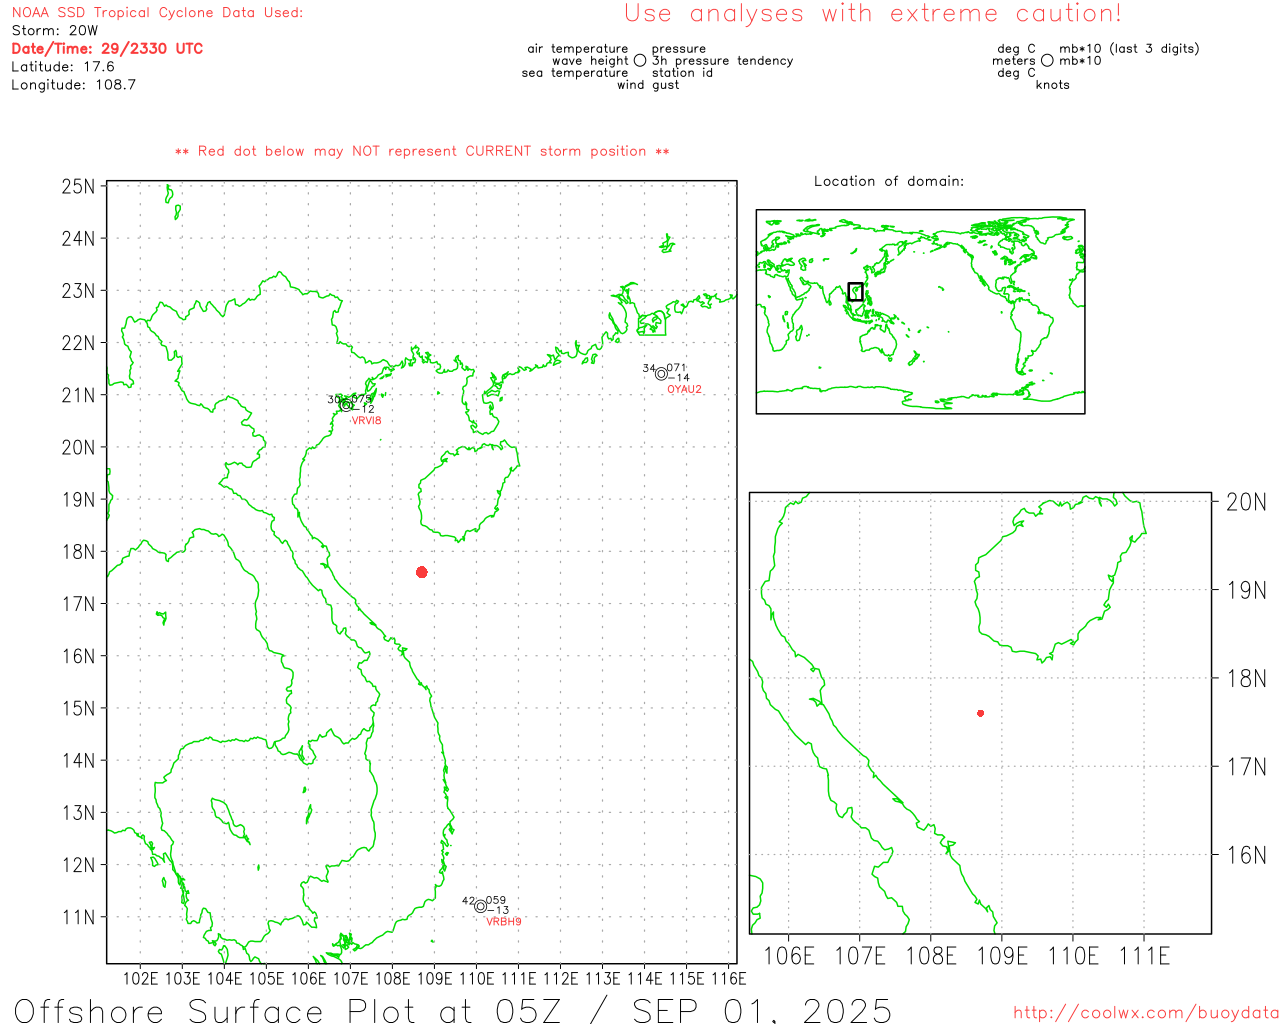The image size is (1280, 1024).
Task: Click the units legend circle
Action: point(1047,61)
